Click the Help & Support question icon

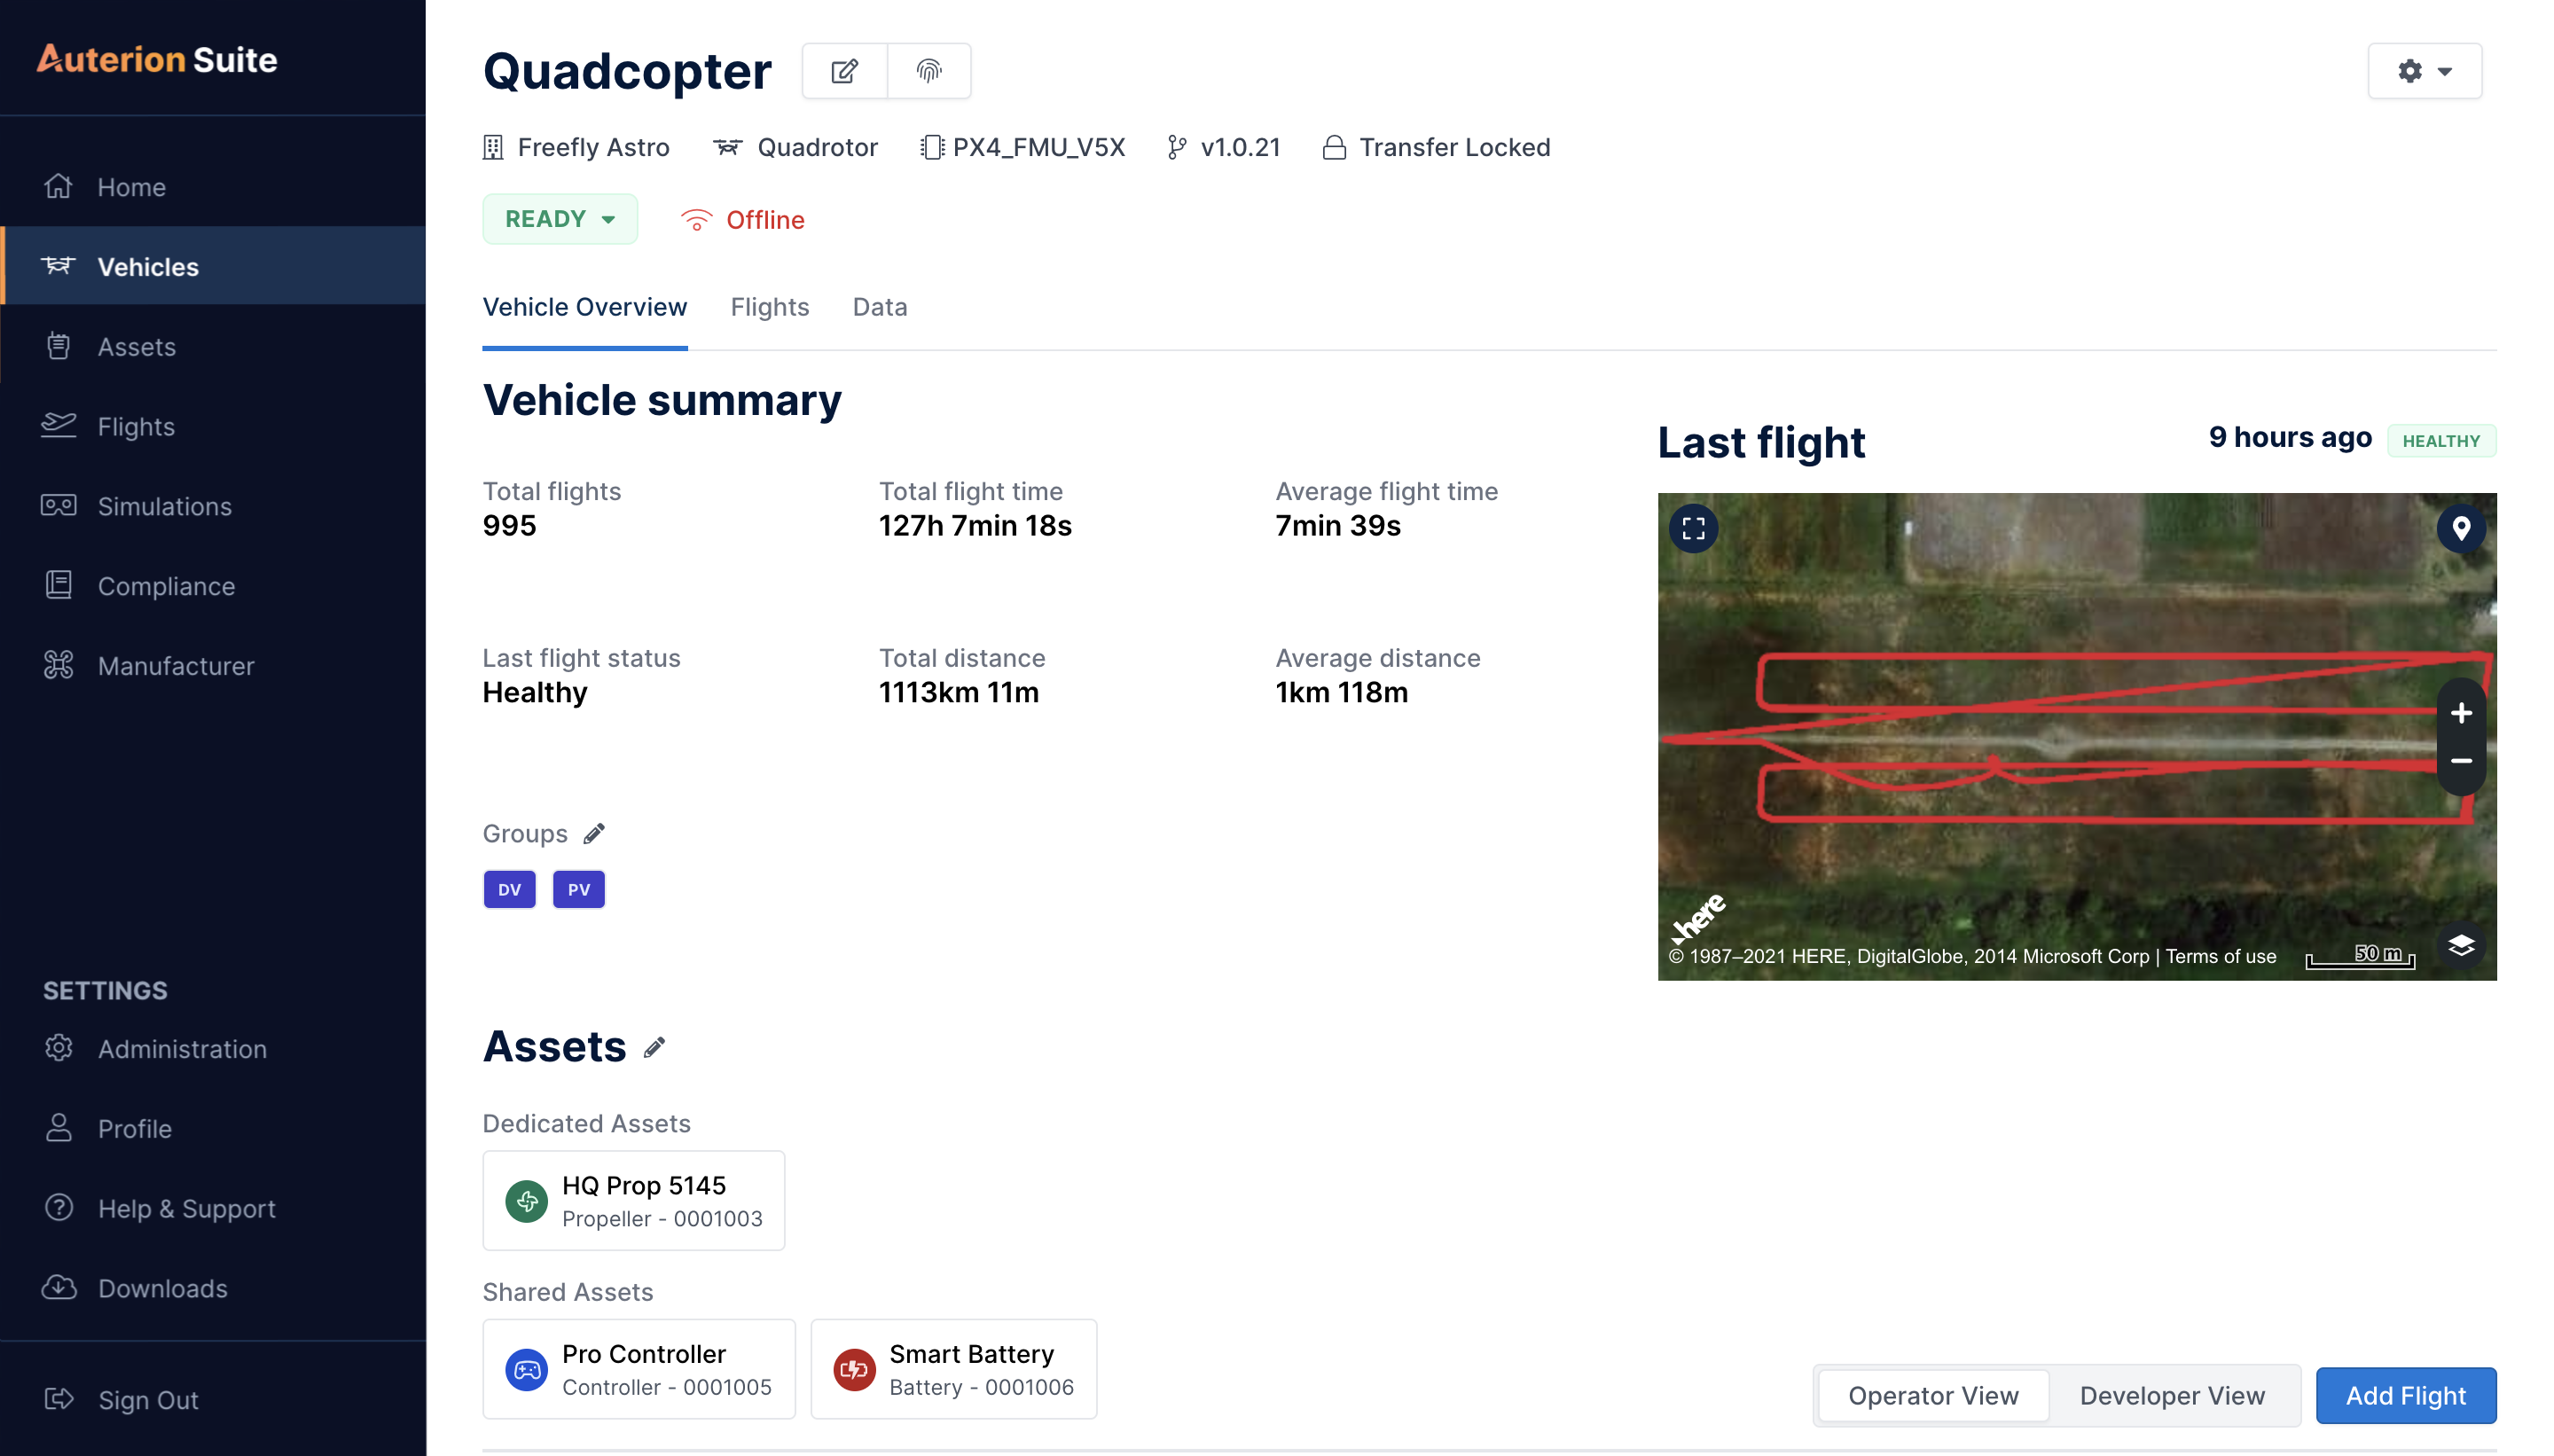coord(58,1208)
